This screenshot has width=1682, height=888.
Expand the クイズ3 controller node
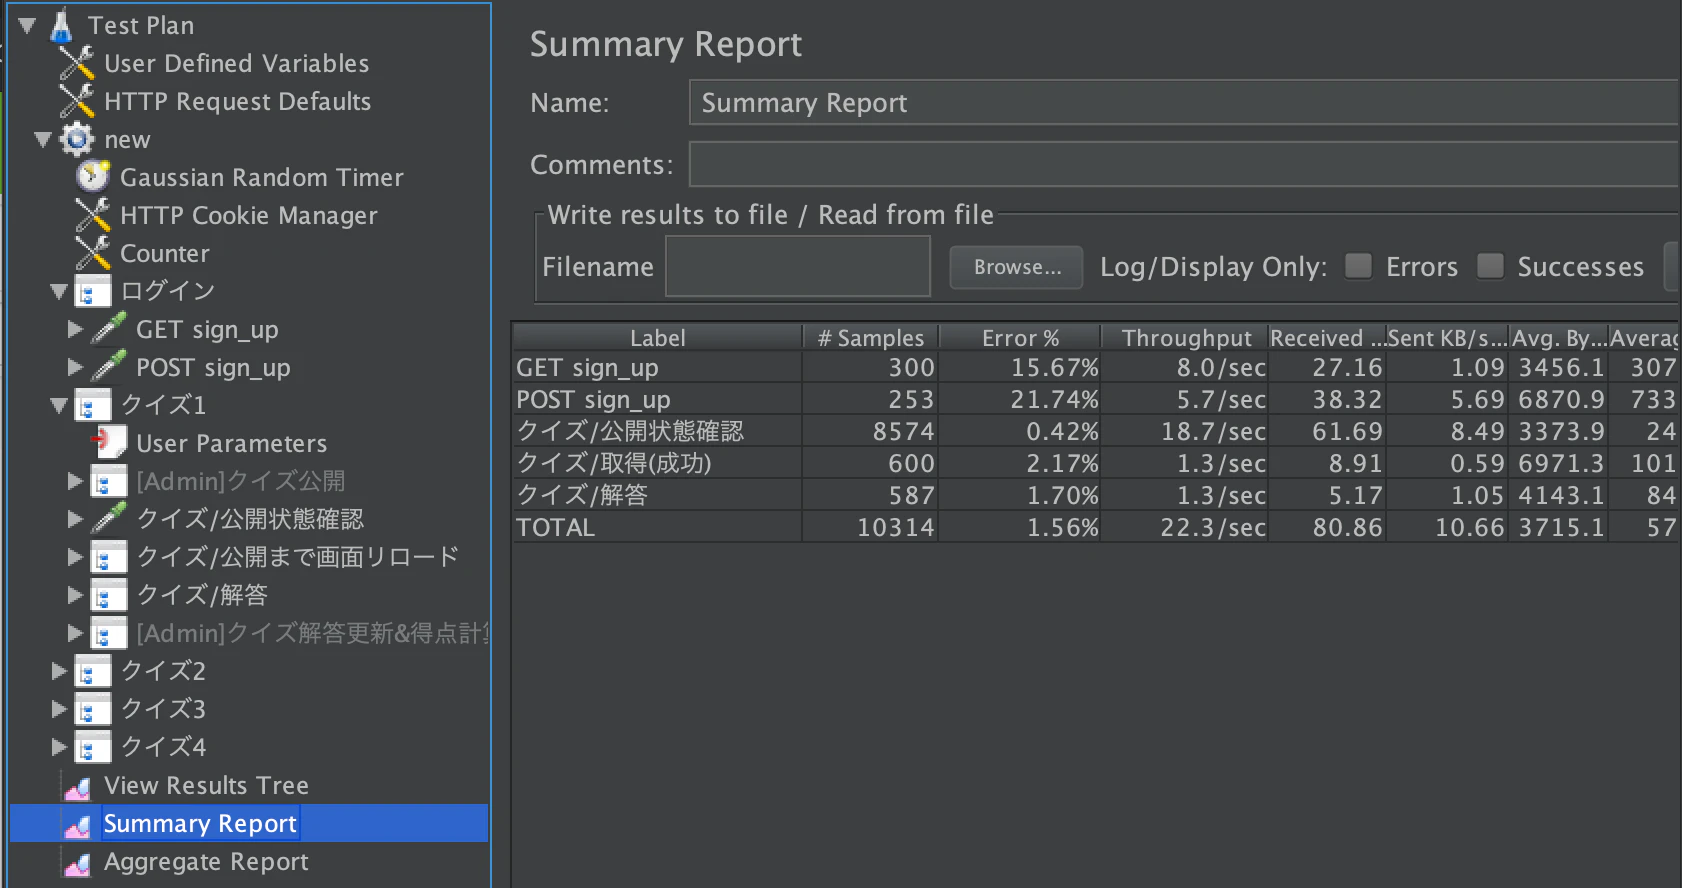(x=59, y=709)
